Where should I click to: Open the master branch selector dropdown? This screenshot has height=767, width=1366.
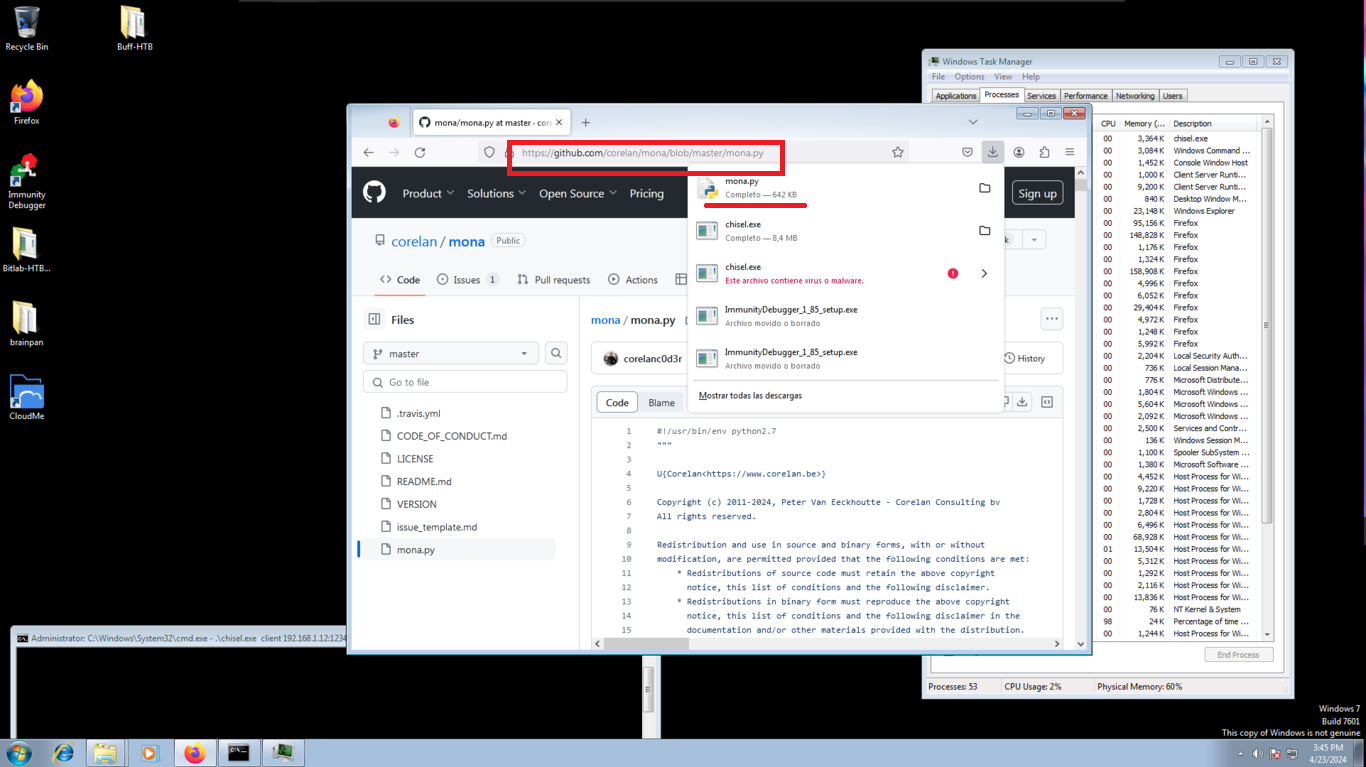tap(451, 353)
